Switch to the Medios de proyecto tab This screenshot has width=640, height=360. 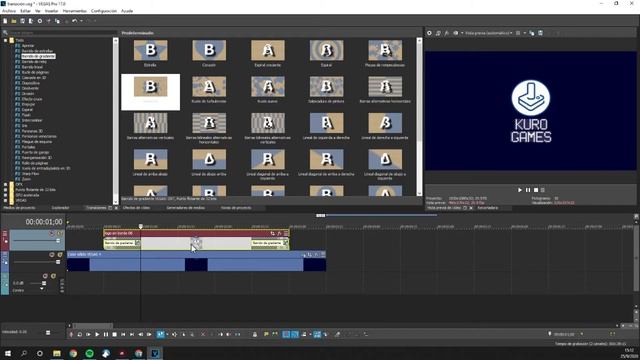(19, 208)
